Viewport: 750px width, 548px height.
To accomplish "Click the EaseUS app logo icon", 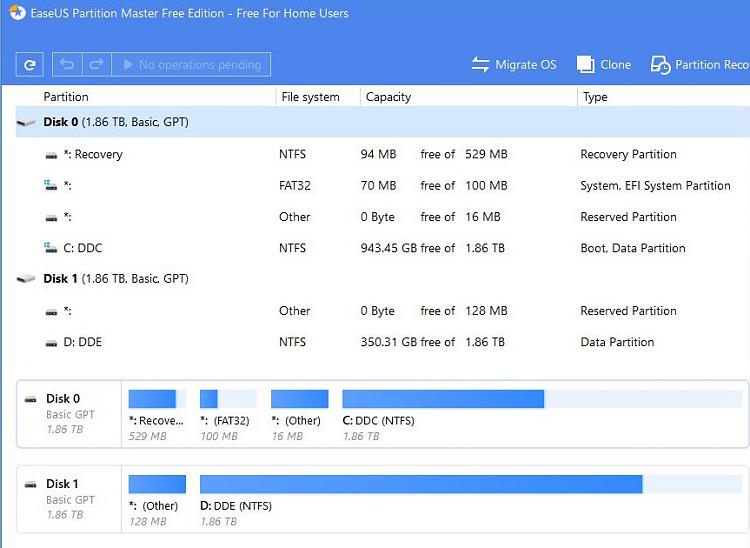I will 17,13.
